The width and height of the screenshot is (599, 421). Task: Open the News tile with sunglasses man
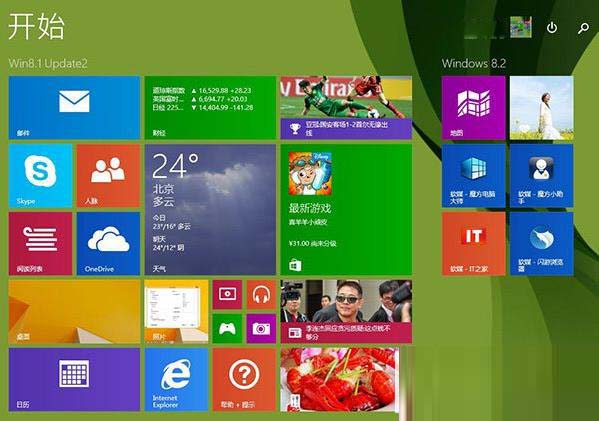point(346,311)
